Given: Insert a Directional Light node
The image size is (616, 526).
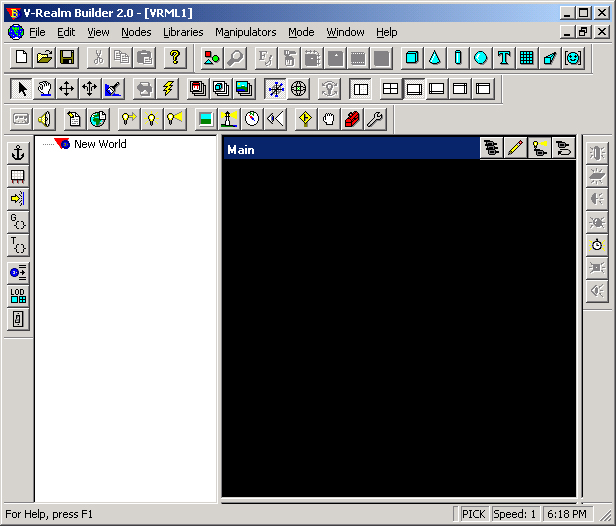Looking at the screenshot, I should (128, 119).
